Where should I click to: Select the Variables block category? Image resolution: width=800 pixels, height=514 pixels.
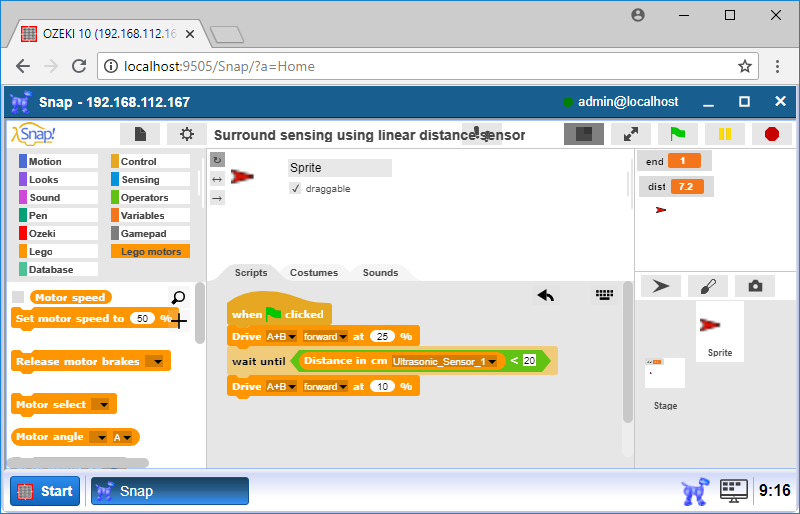[151, 215]
